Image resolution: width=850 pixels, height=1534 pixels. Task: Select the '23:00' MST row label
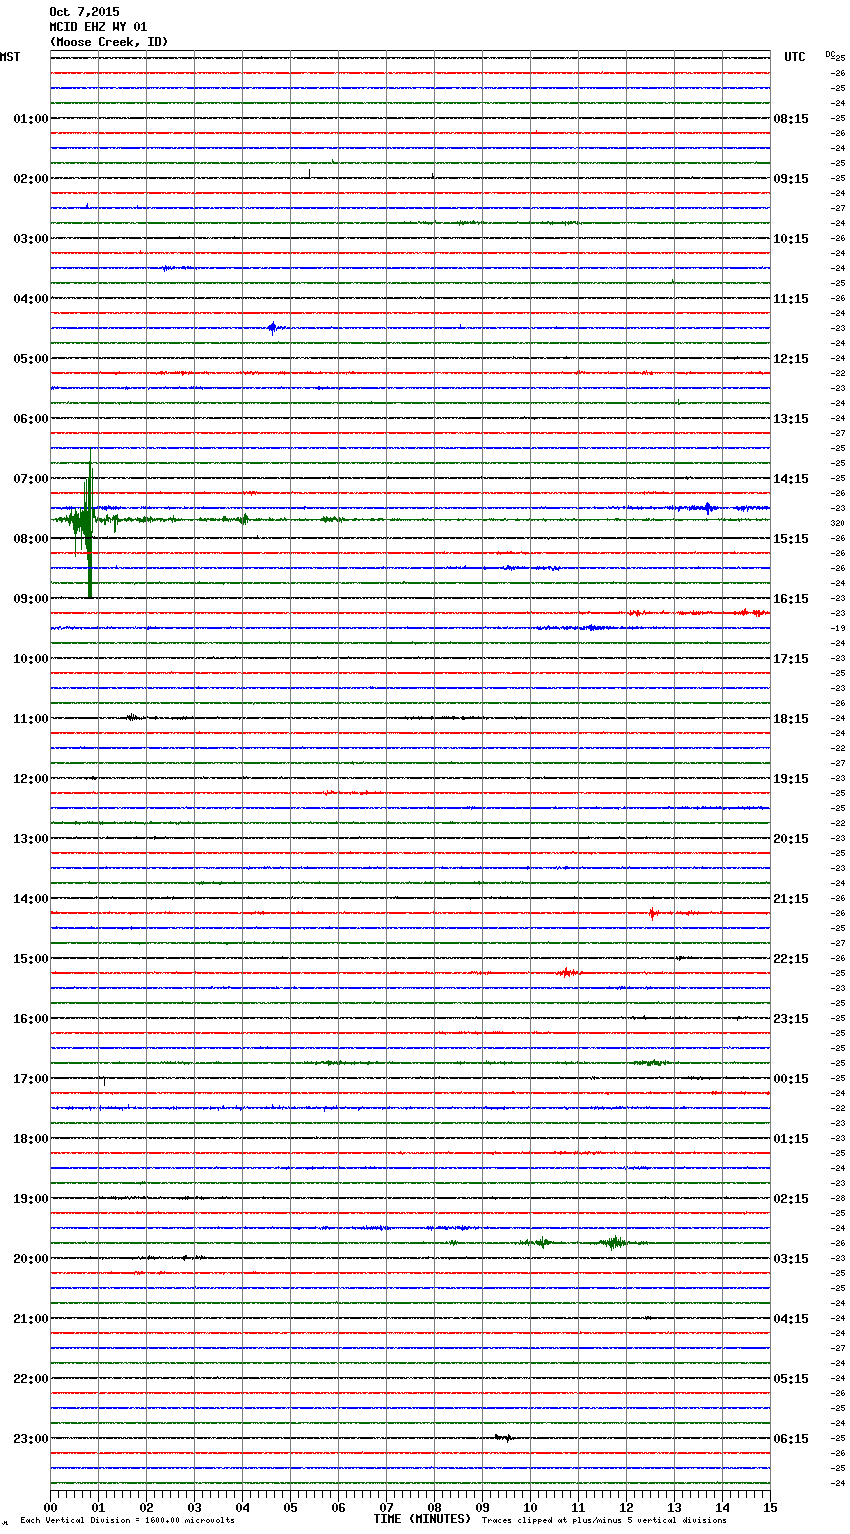click(x=31, y=1438)
